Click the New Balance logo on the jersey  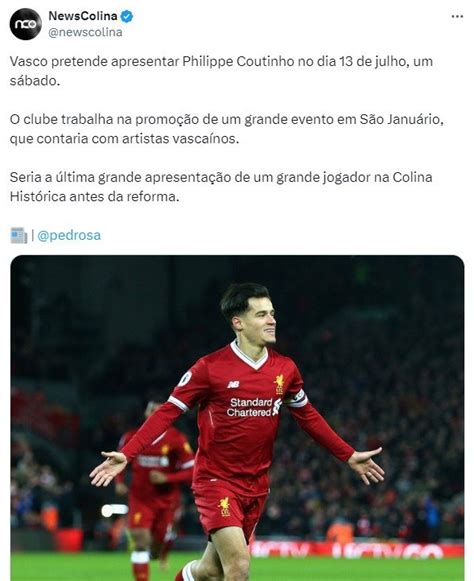pyautogui.click(x=233, y=385)
